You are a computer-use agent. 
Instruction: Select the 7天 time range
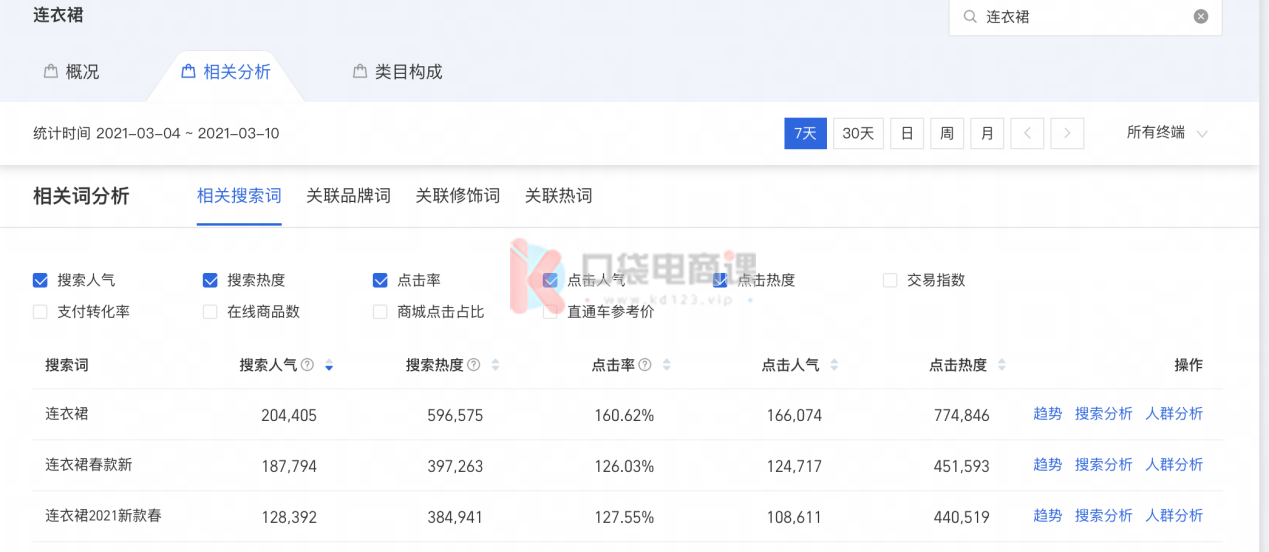[x=805, y=133]
